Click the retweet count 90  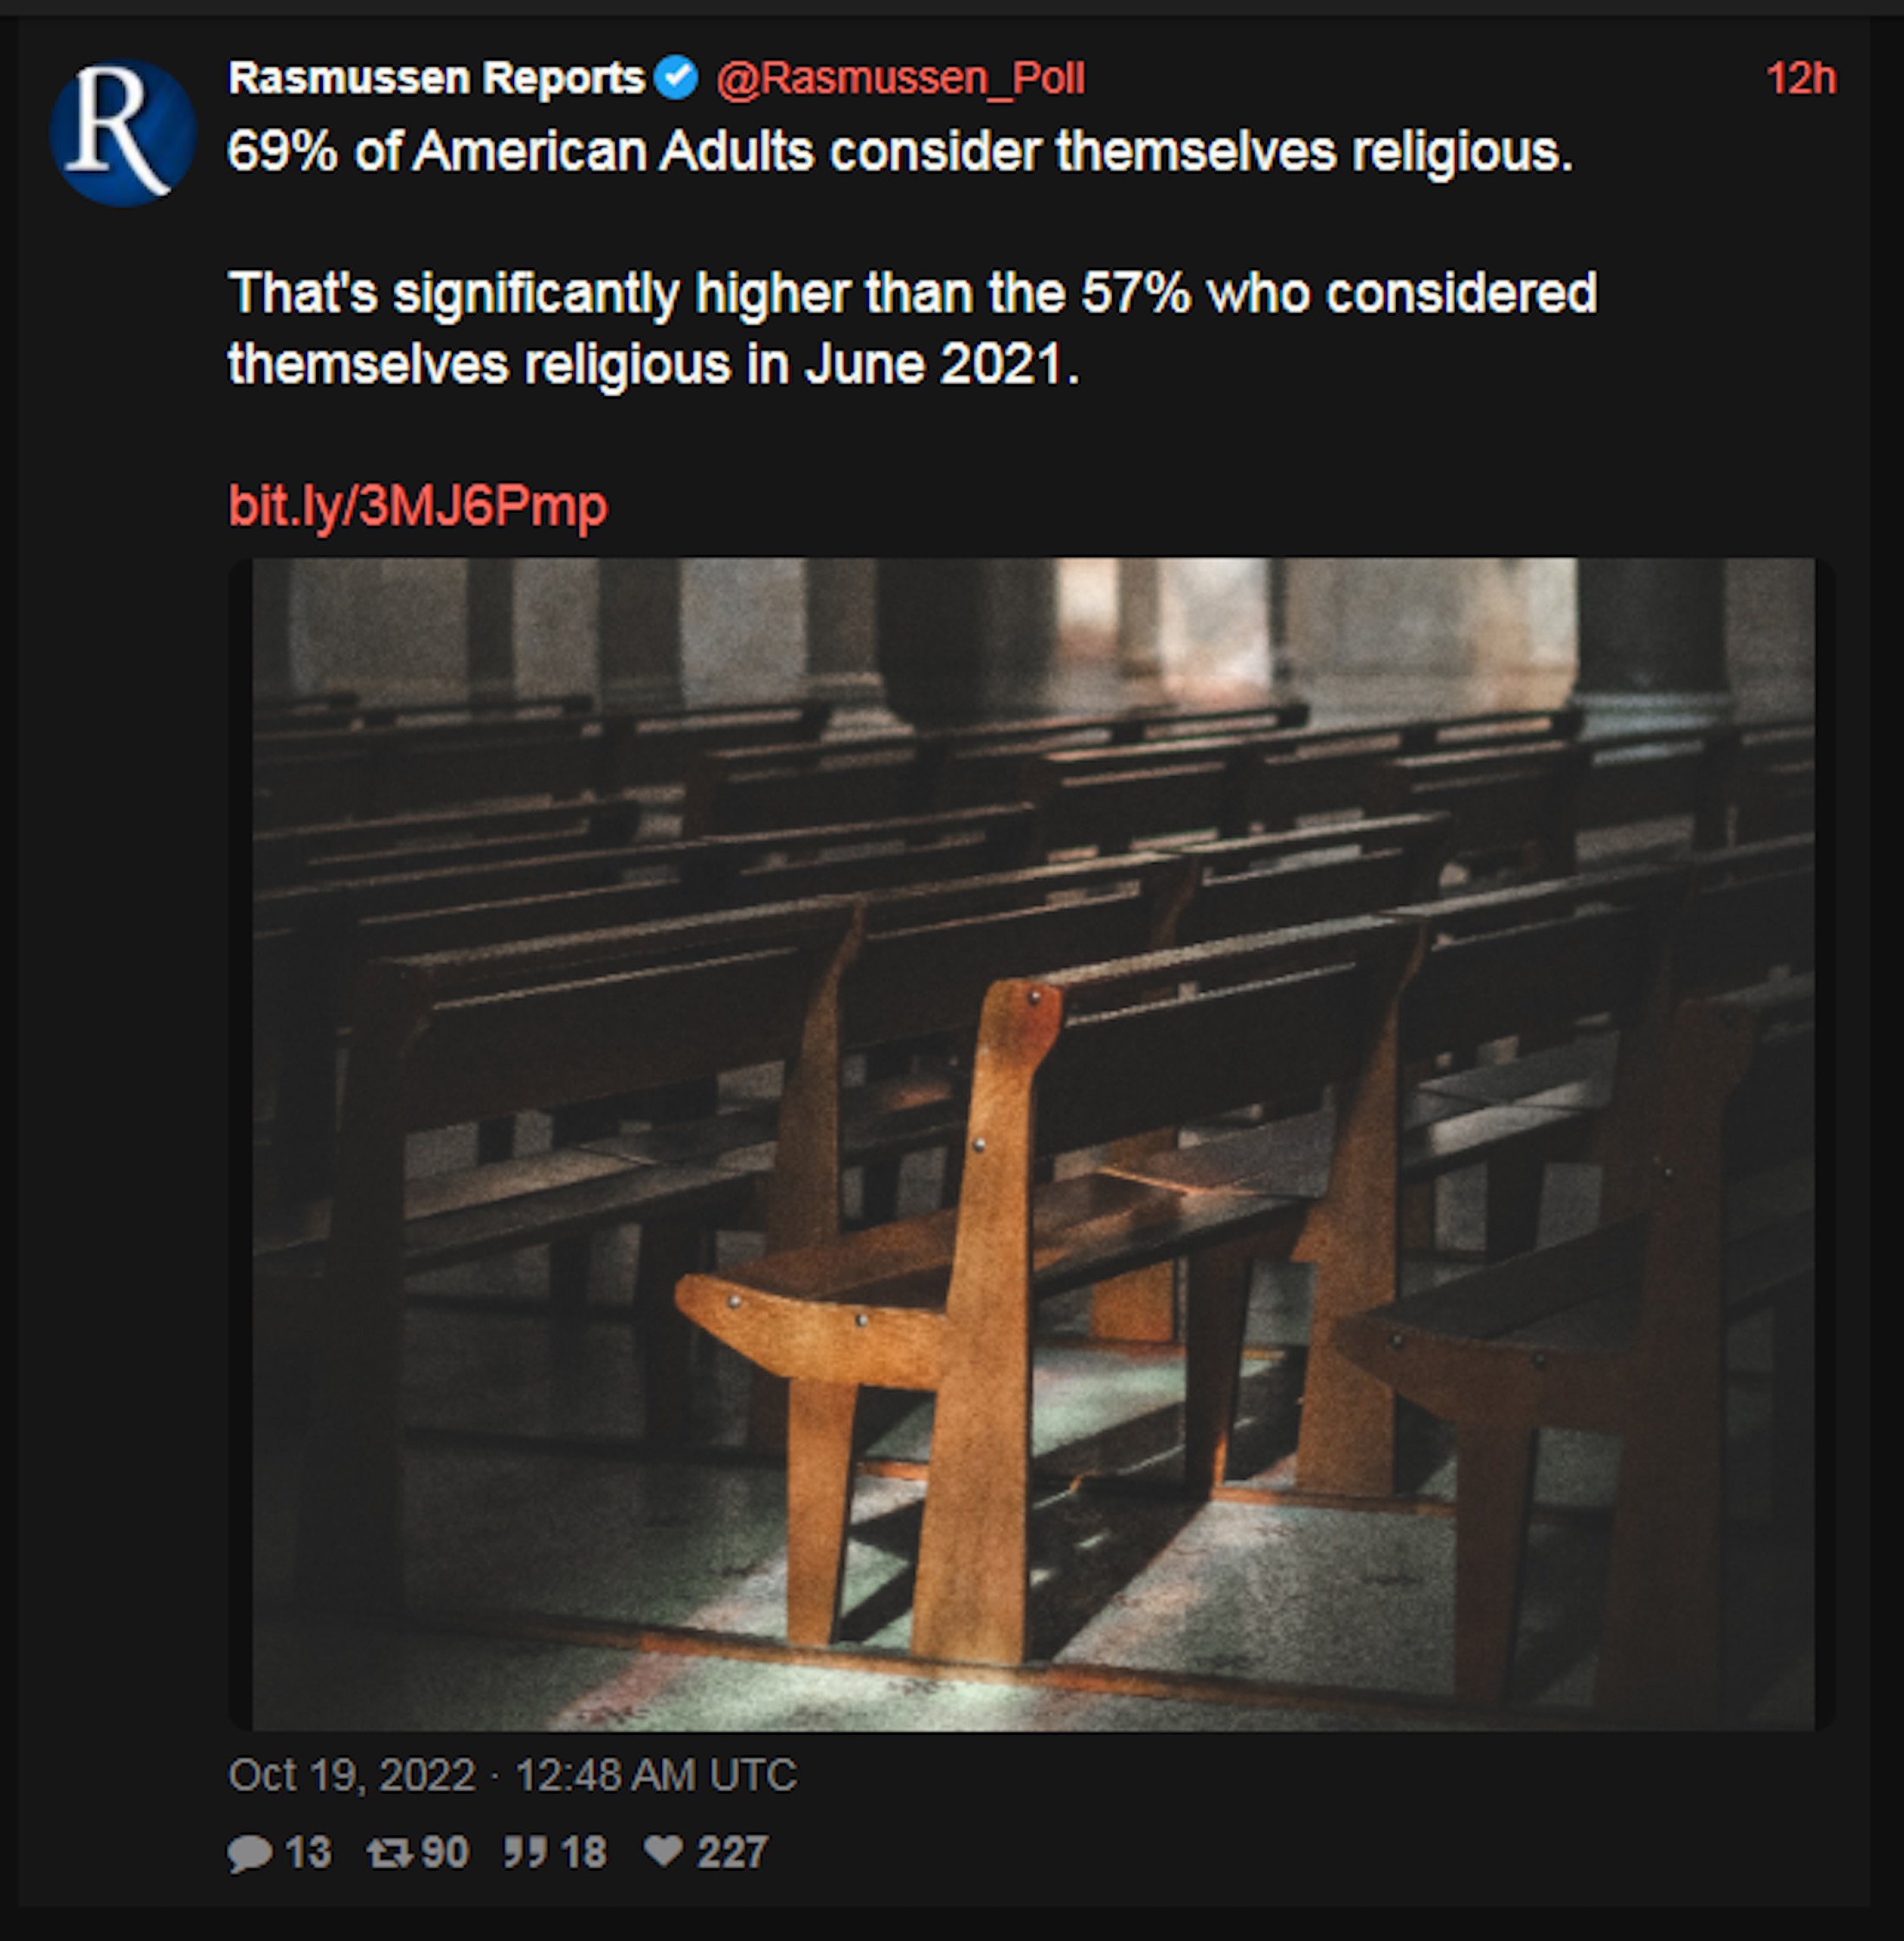coord(445,1853)
